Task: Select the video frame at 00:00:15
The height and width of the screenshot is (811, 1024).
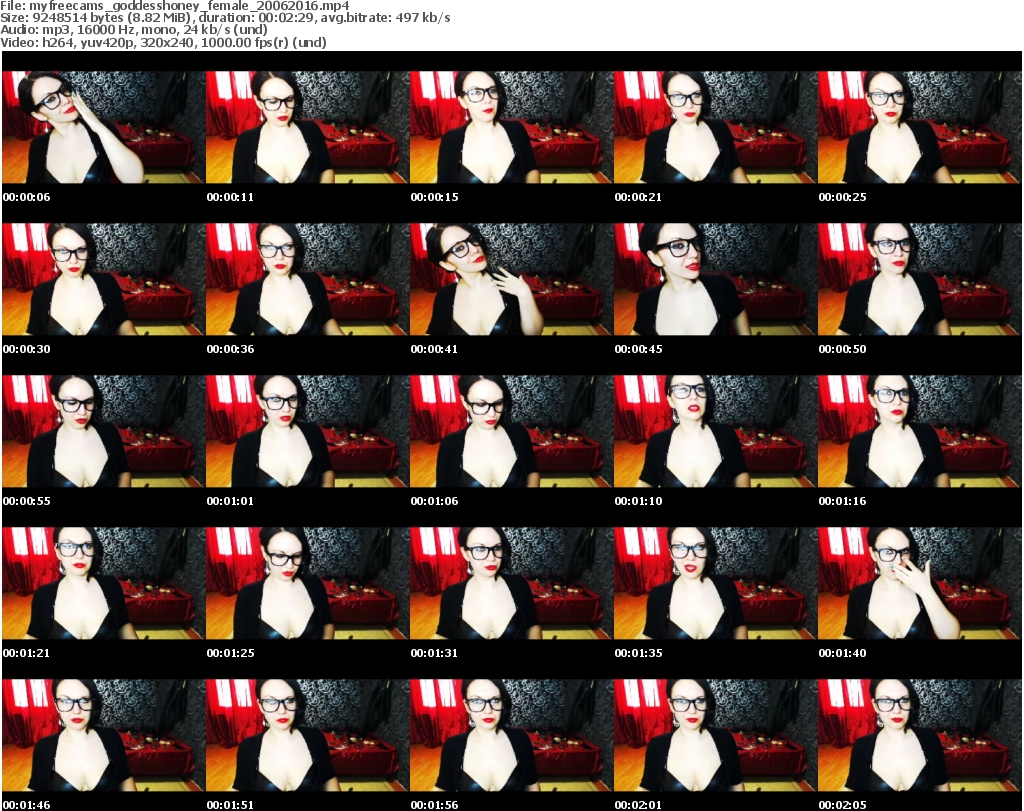Action: pos(511,127)
